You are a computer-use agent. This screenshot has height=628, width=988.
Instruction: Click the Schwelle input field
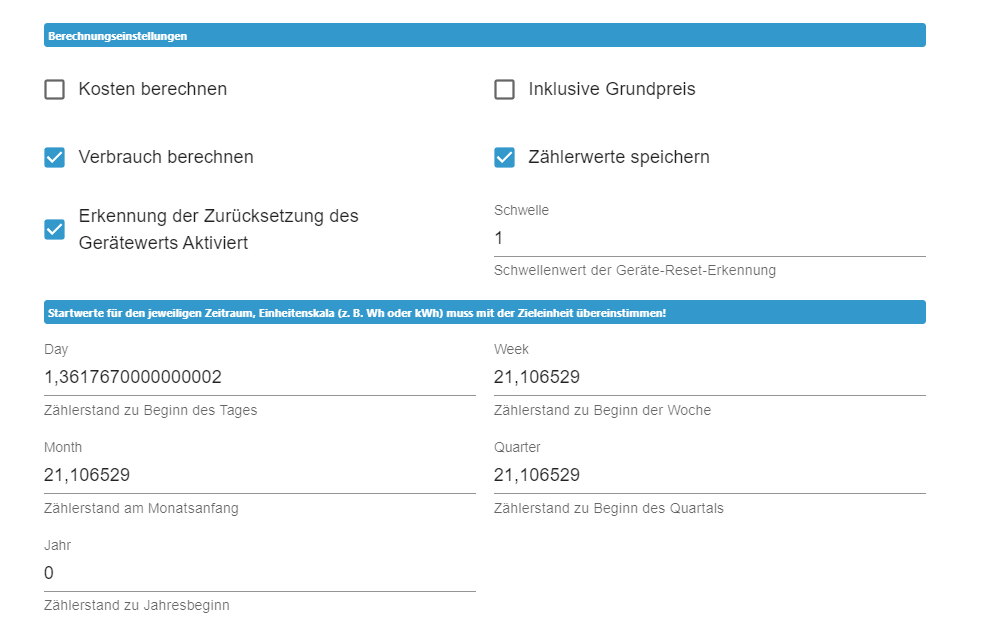coord(709,239)
